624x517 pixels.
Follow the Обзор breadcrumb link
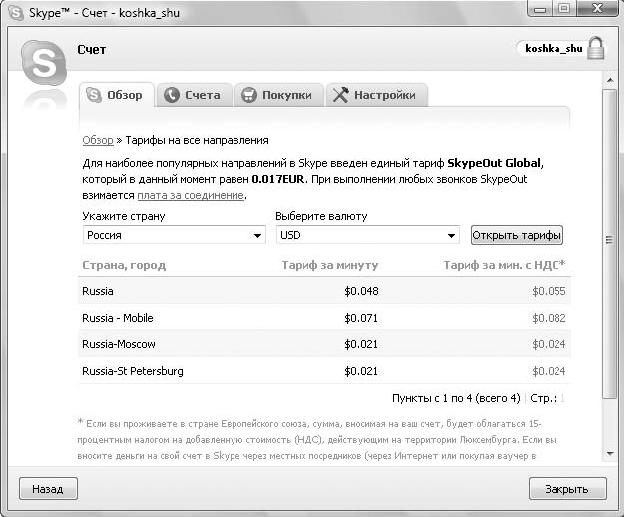click(97, 140)
